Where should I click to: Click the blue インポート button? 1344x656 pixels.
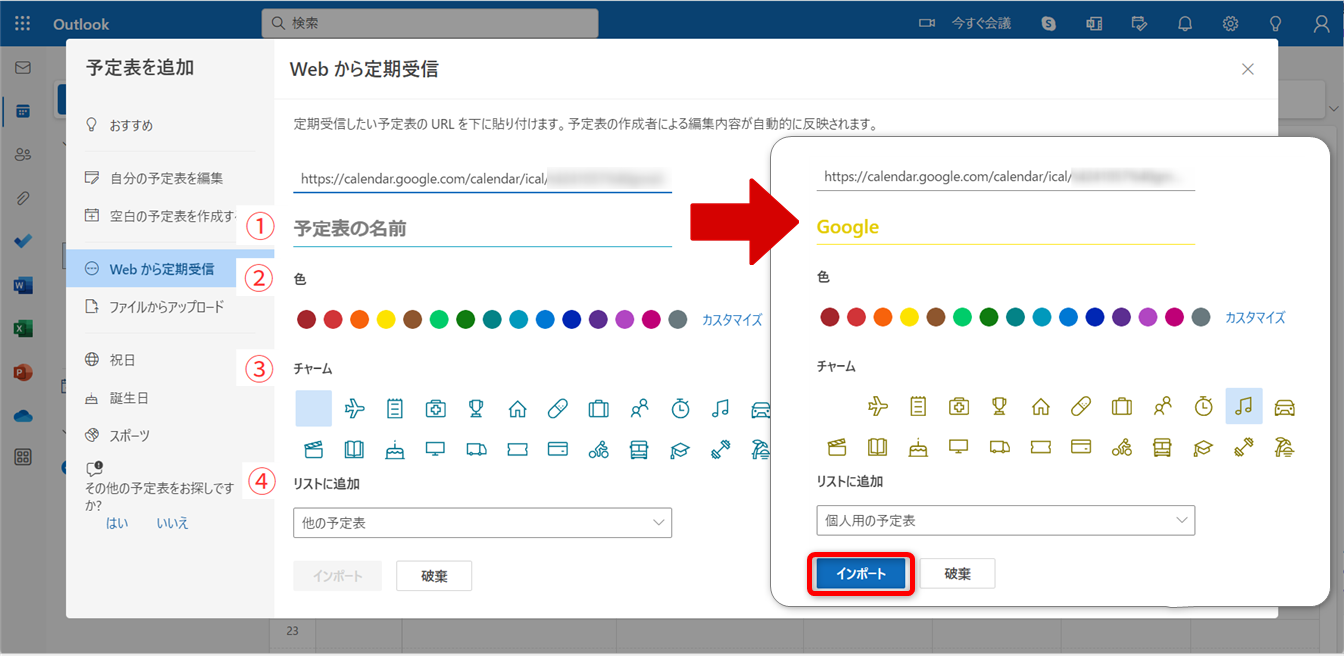coord(860,574)
